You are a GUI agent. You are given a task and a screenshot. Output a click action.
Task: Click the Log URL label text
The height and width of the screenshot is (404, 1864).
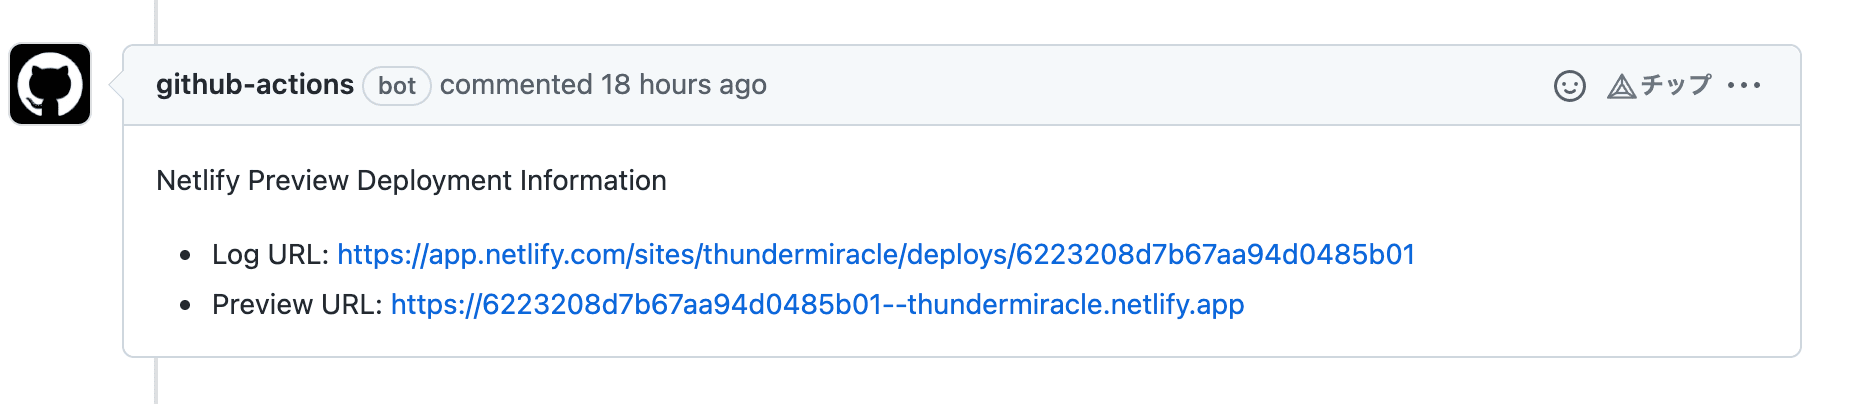tap(269, 255)
